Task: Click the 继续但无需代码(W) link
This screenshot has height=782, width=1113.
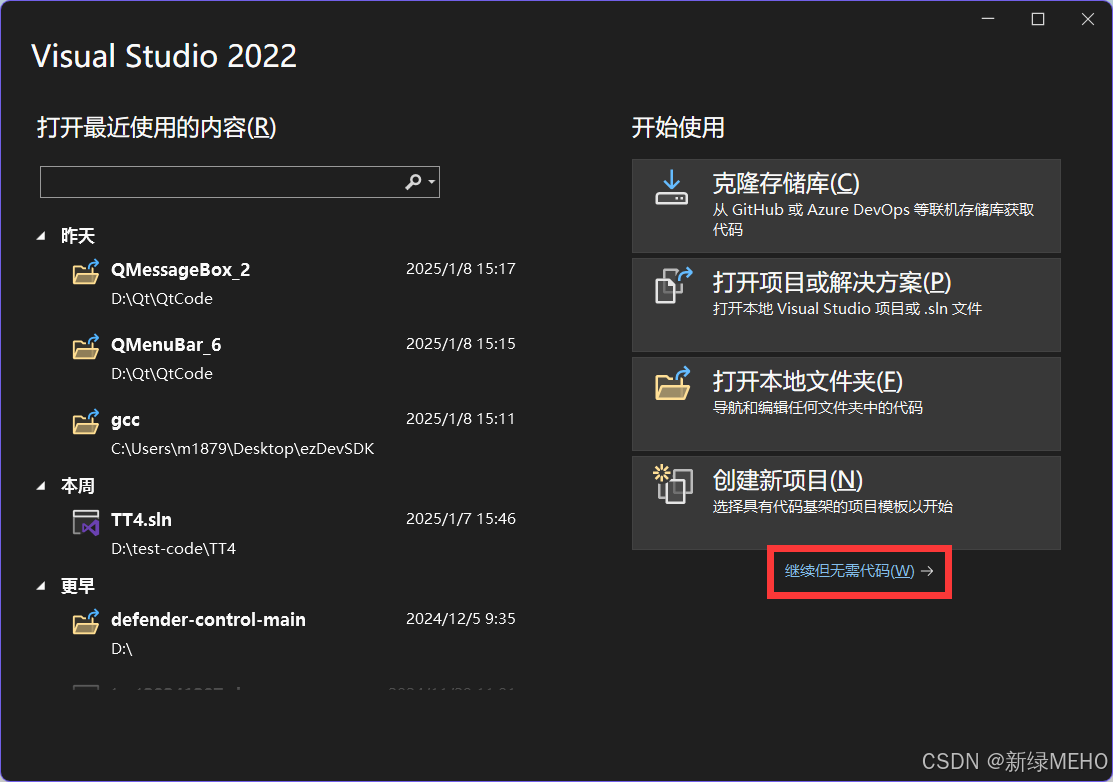Action: [849, 571]
